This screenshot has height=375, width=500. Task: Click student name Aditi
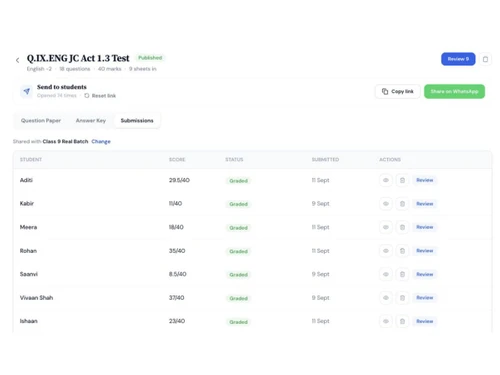click(x=26, y=180)
